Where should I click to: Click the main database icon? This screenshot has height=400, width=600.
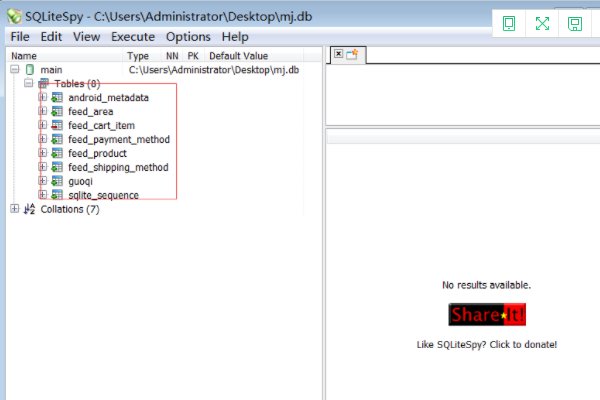click(29, 70)
